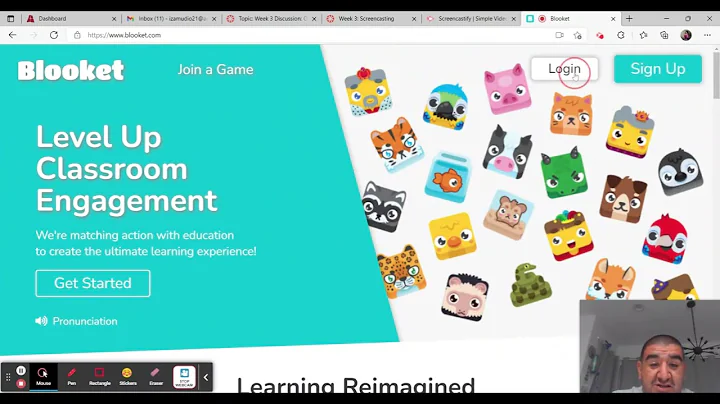The width and height of the screenshot is (720, 404).
Task: Select the Rectangle annotation tool
Action: [100, 377]
